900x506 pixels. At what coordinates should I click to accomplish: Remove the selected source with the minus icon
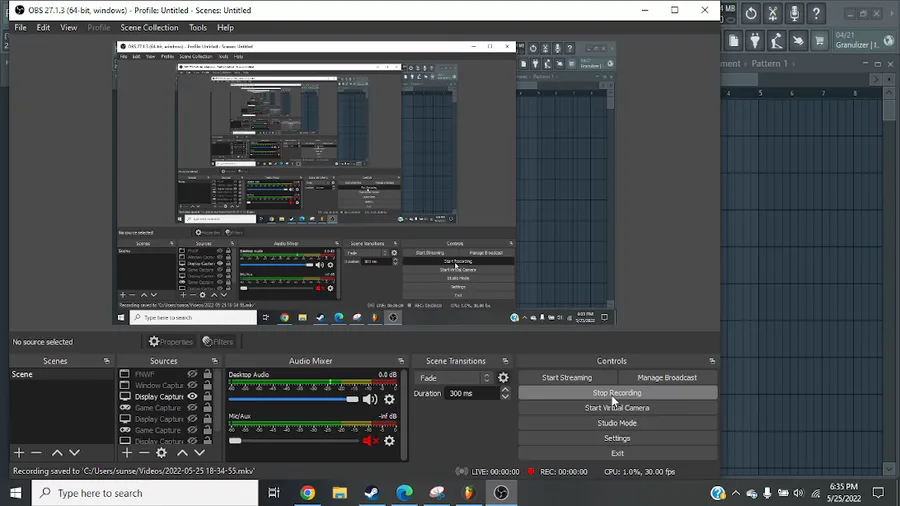coord(144,453)
